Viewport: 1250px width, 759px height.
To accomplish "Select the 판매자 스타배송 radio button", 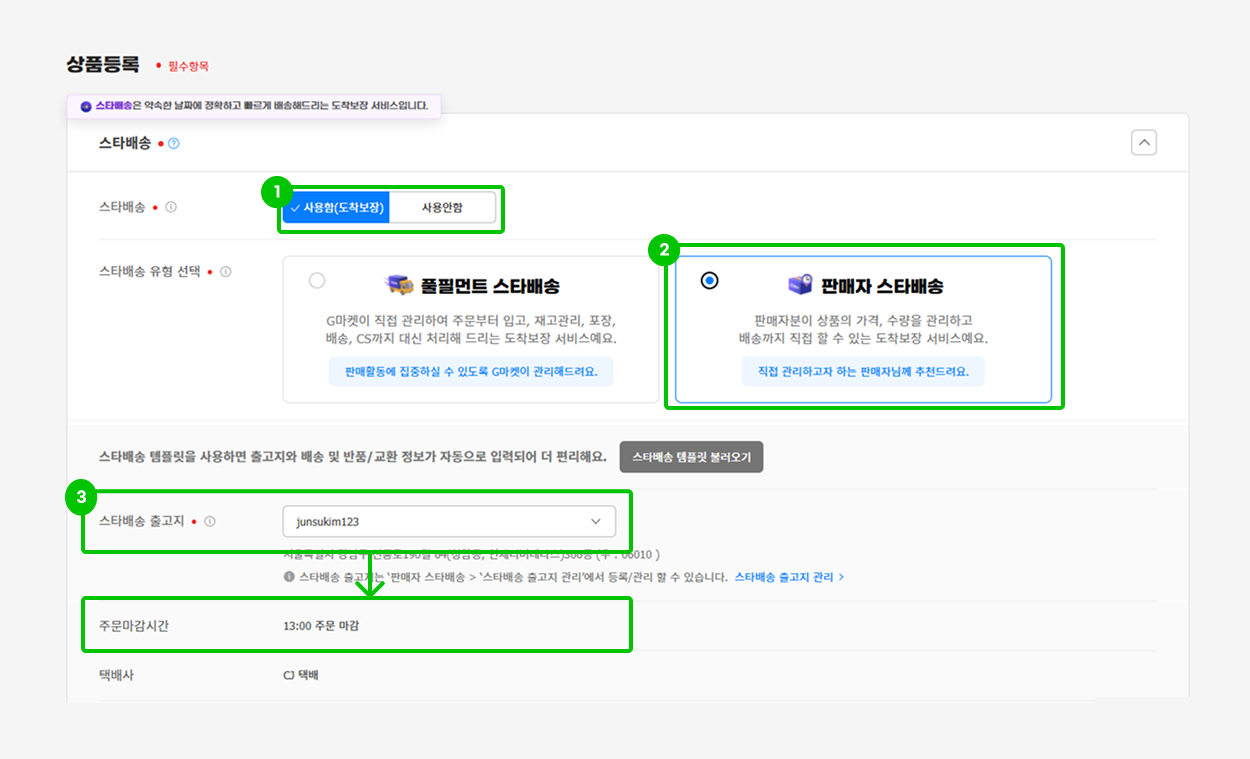I will pos(710,281).
